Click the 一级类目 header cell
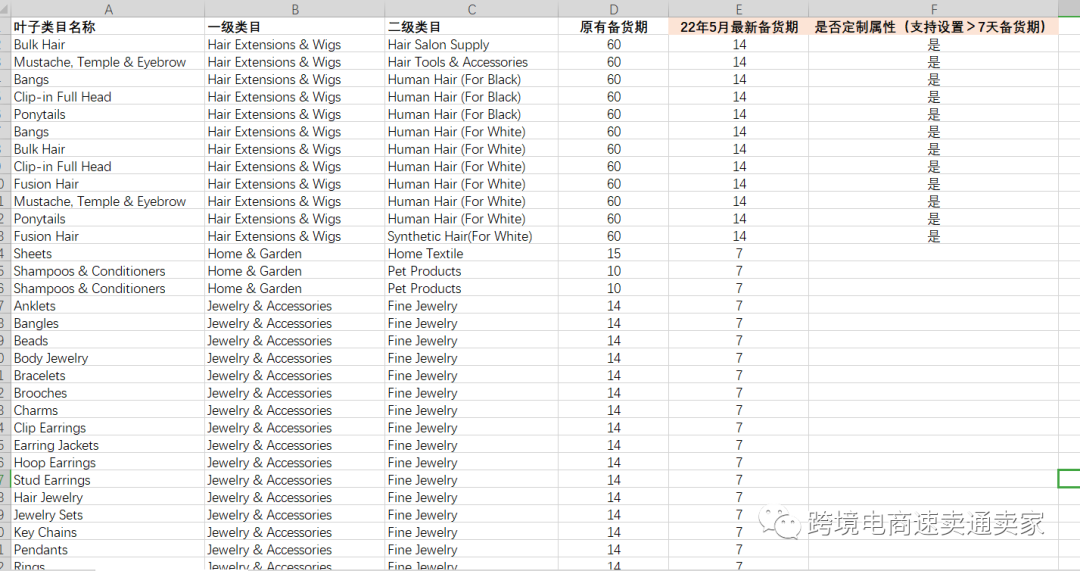The width and height of the screenshot is (1080, 571). (x=295, y=27)
